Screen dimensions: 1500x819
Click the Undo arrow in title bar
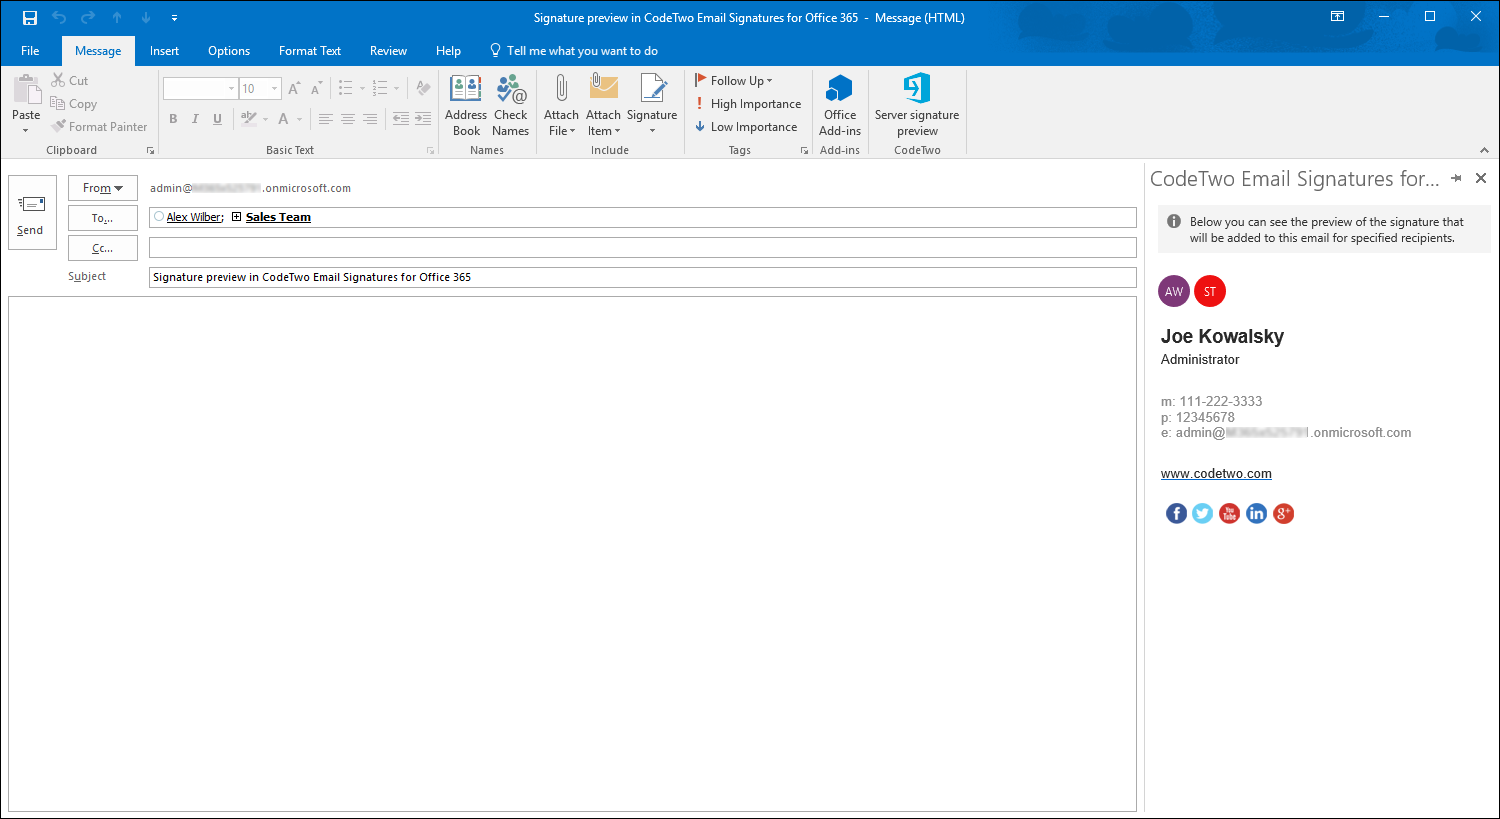59,18
